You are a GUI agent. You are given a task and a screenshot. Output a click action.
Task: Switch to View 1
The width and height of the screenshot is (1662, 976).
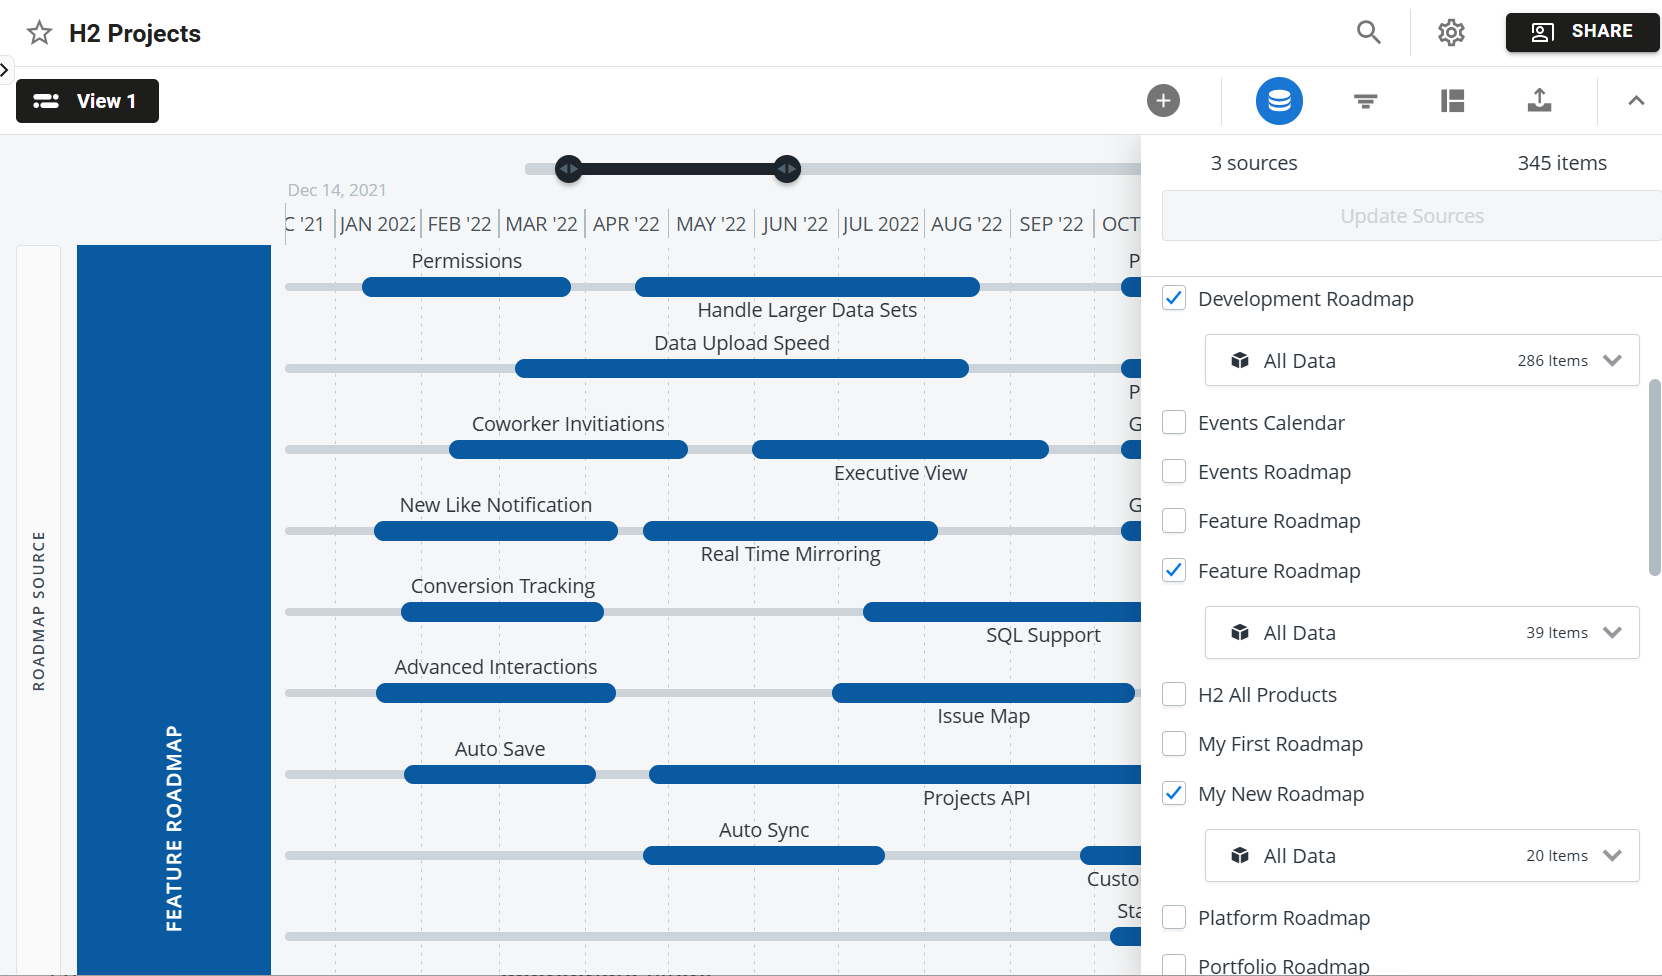tap(87, 100)
